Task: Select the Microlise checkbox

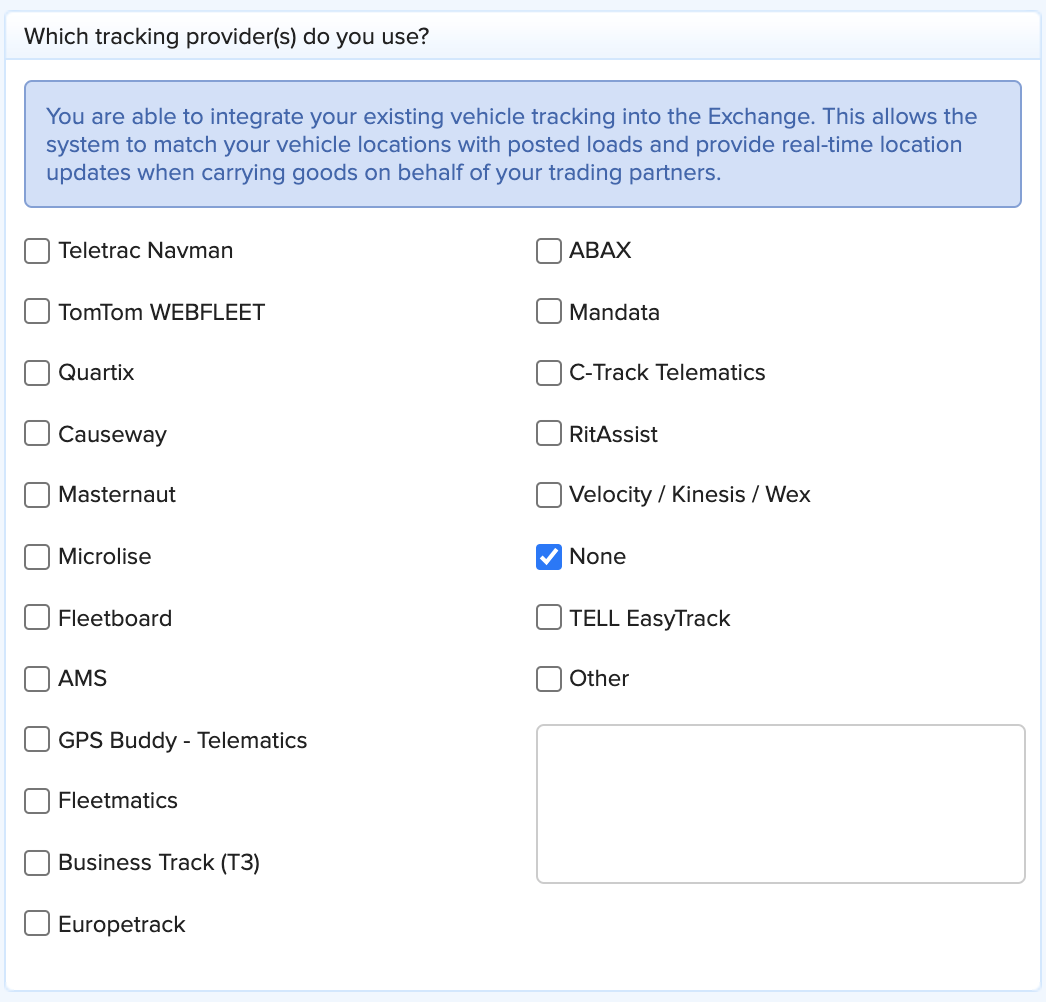Action: point(37,557)
